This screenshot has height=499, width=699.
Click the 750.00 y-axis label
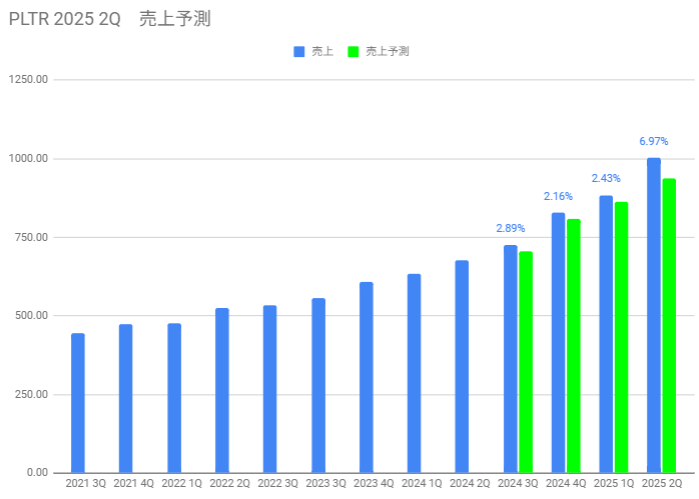pos(31,237)
